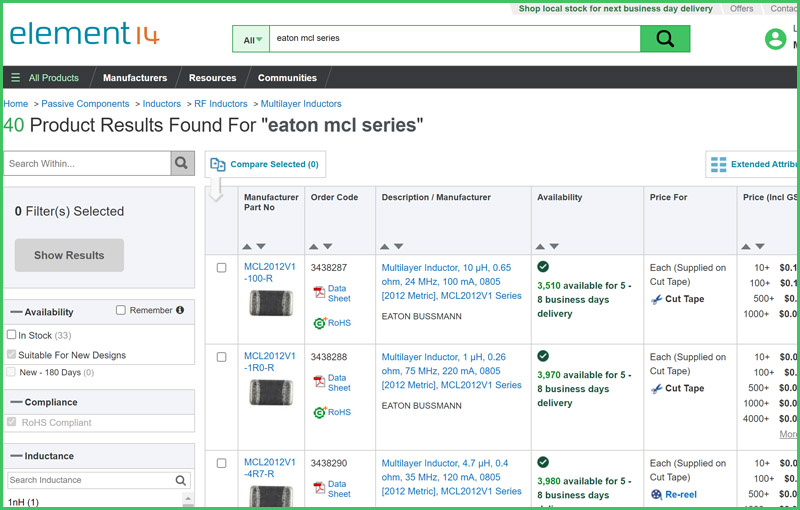Image resolution: width=800 pixels, height=510 pixels.
Task: Check the In Stock filter
Action: pyautogui.click(x=12, y=335)
